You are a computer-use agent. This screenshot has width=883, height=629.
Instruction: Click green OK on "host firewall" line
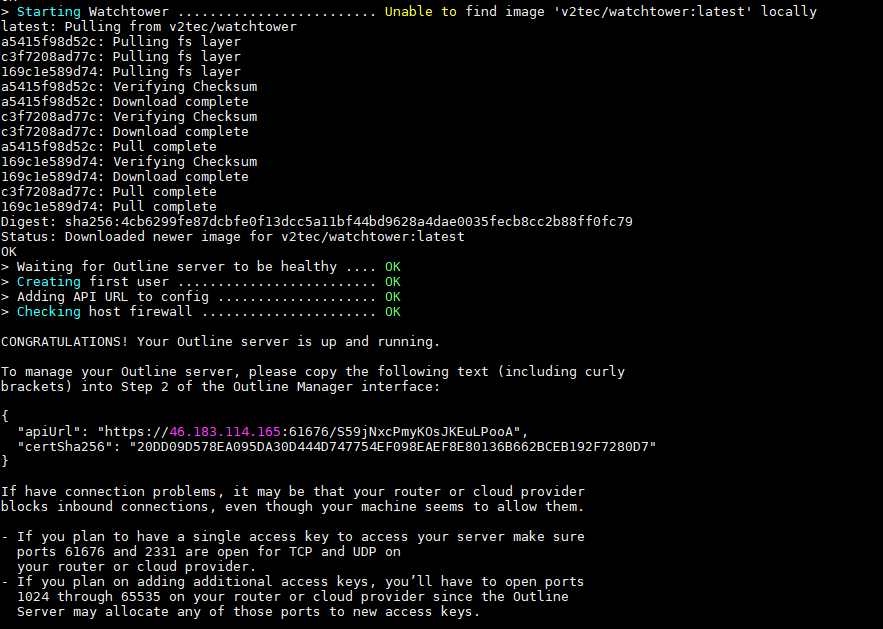click(x=393, y=312)
